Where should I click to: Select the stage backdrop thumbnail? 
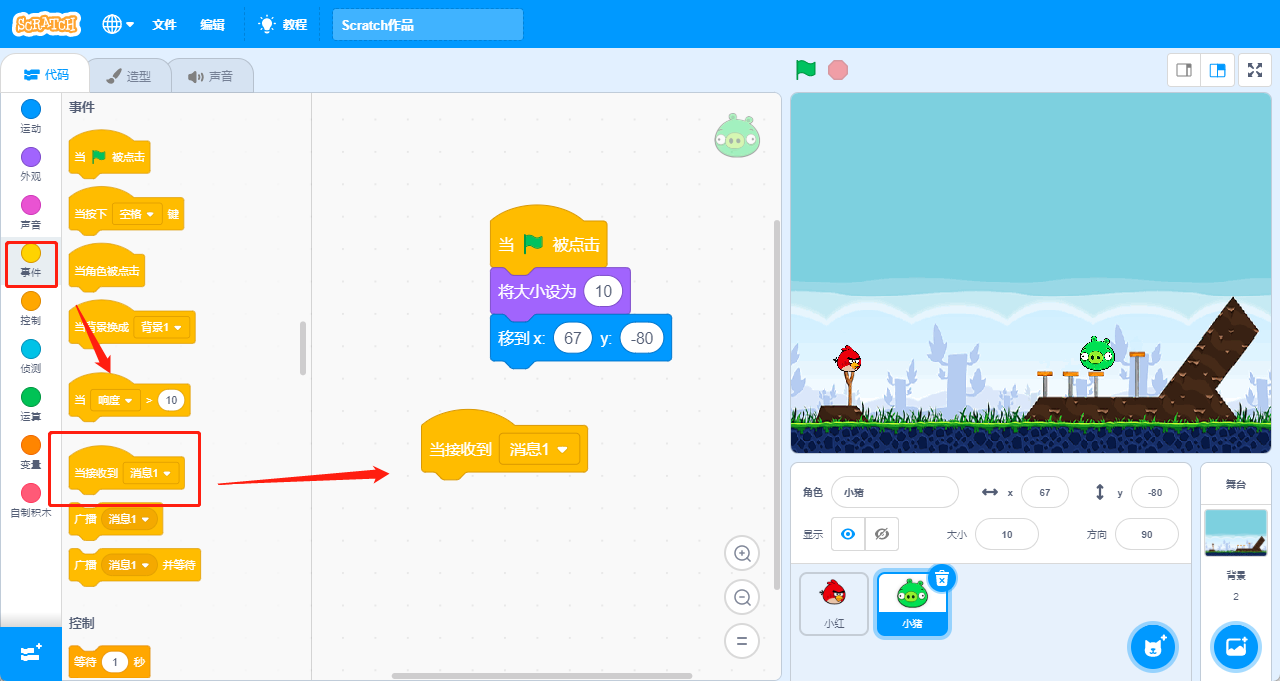[x=1236, y=532]
